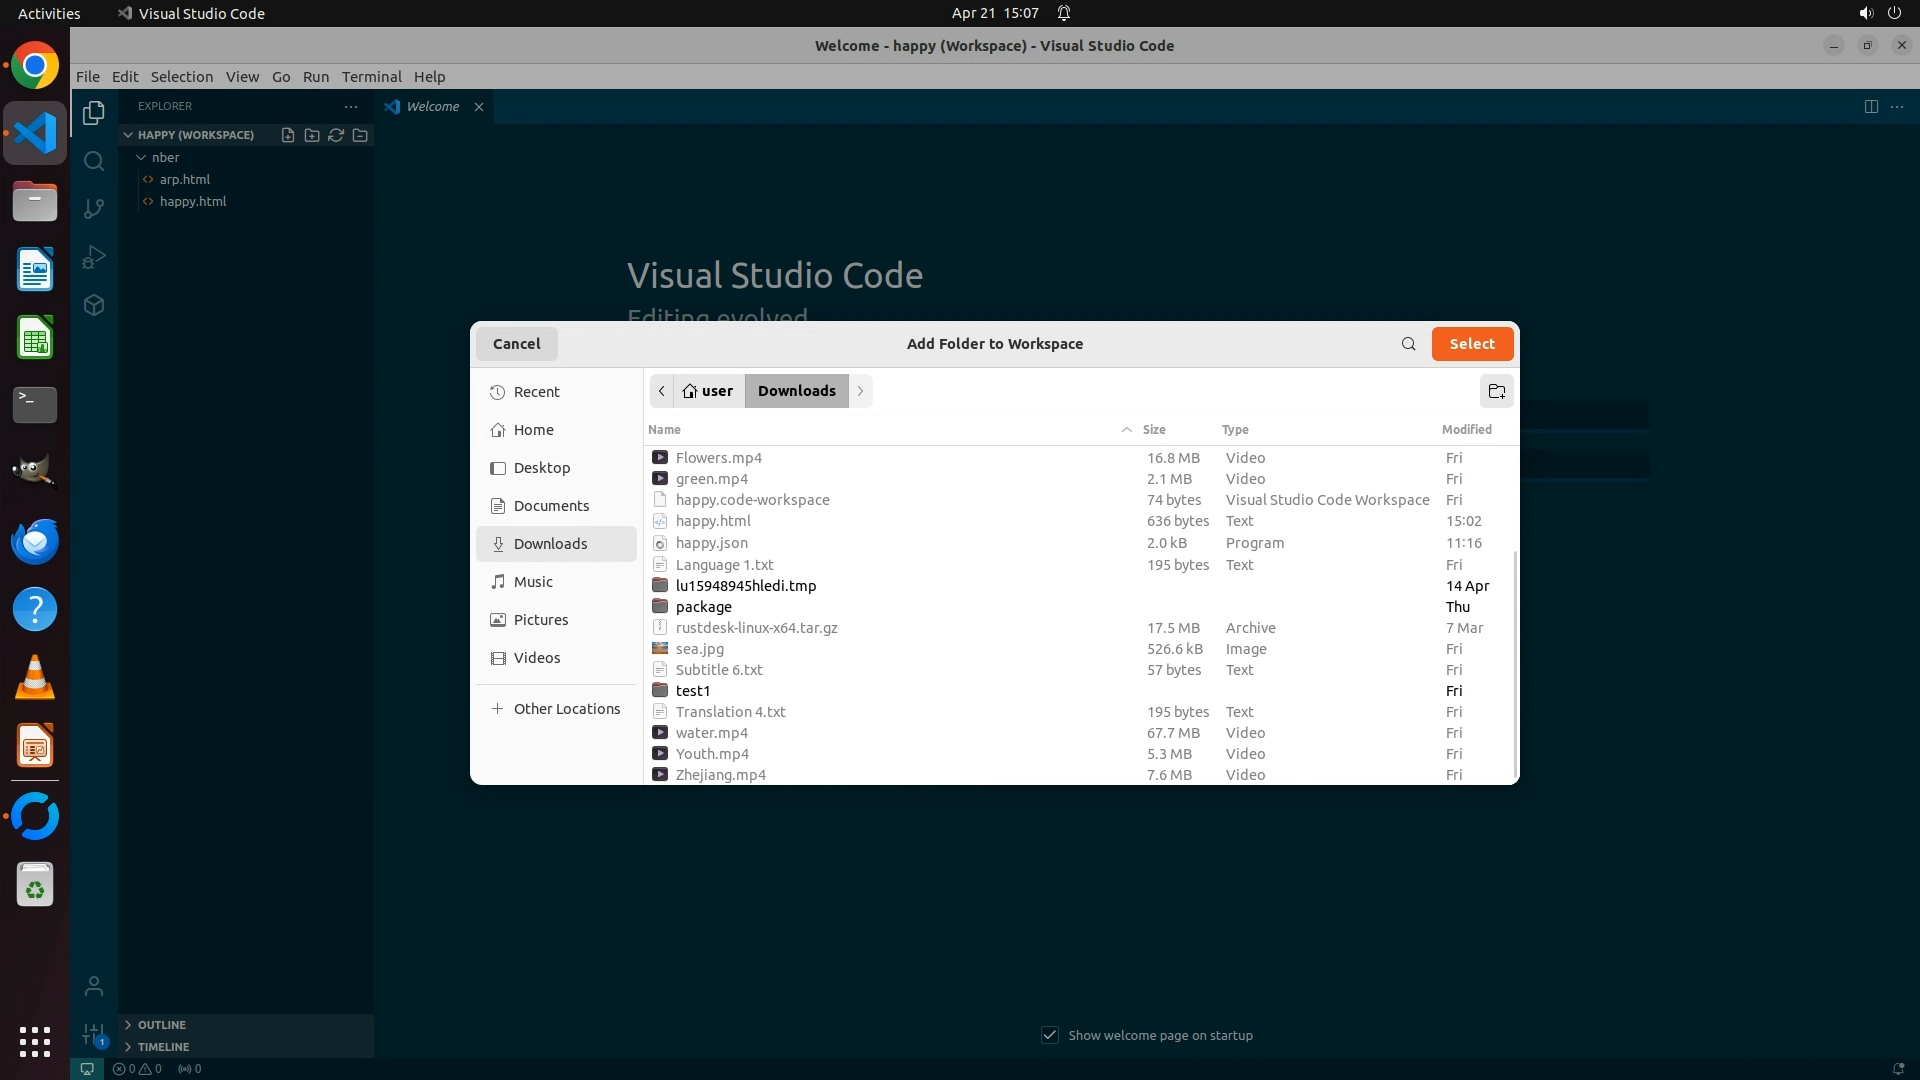Go to Documents in dialog sidebar
1920x1080 pixels.
click(x=551, y=506)
